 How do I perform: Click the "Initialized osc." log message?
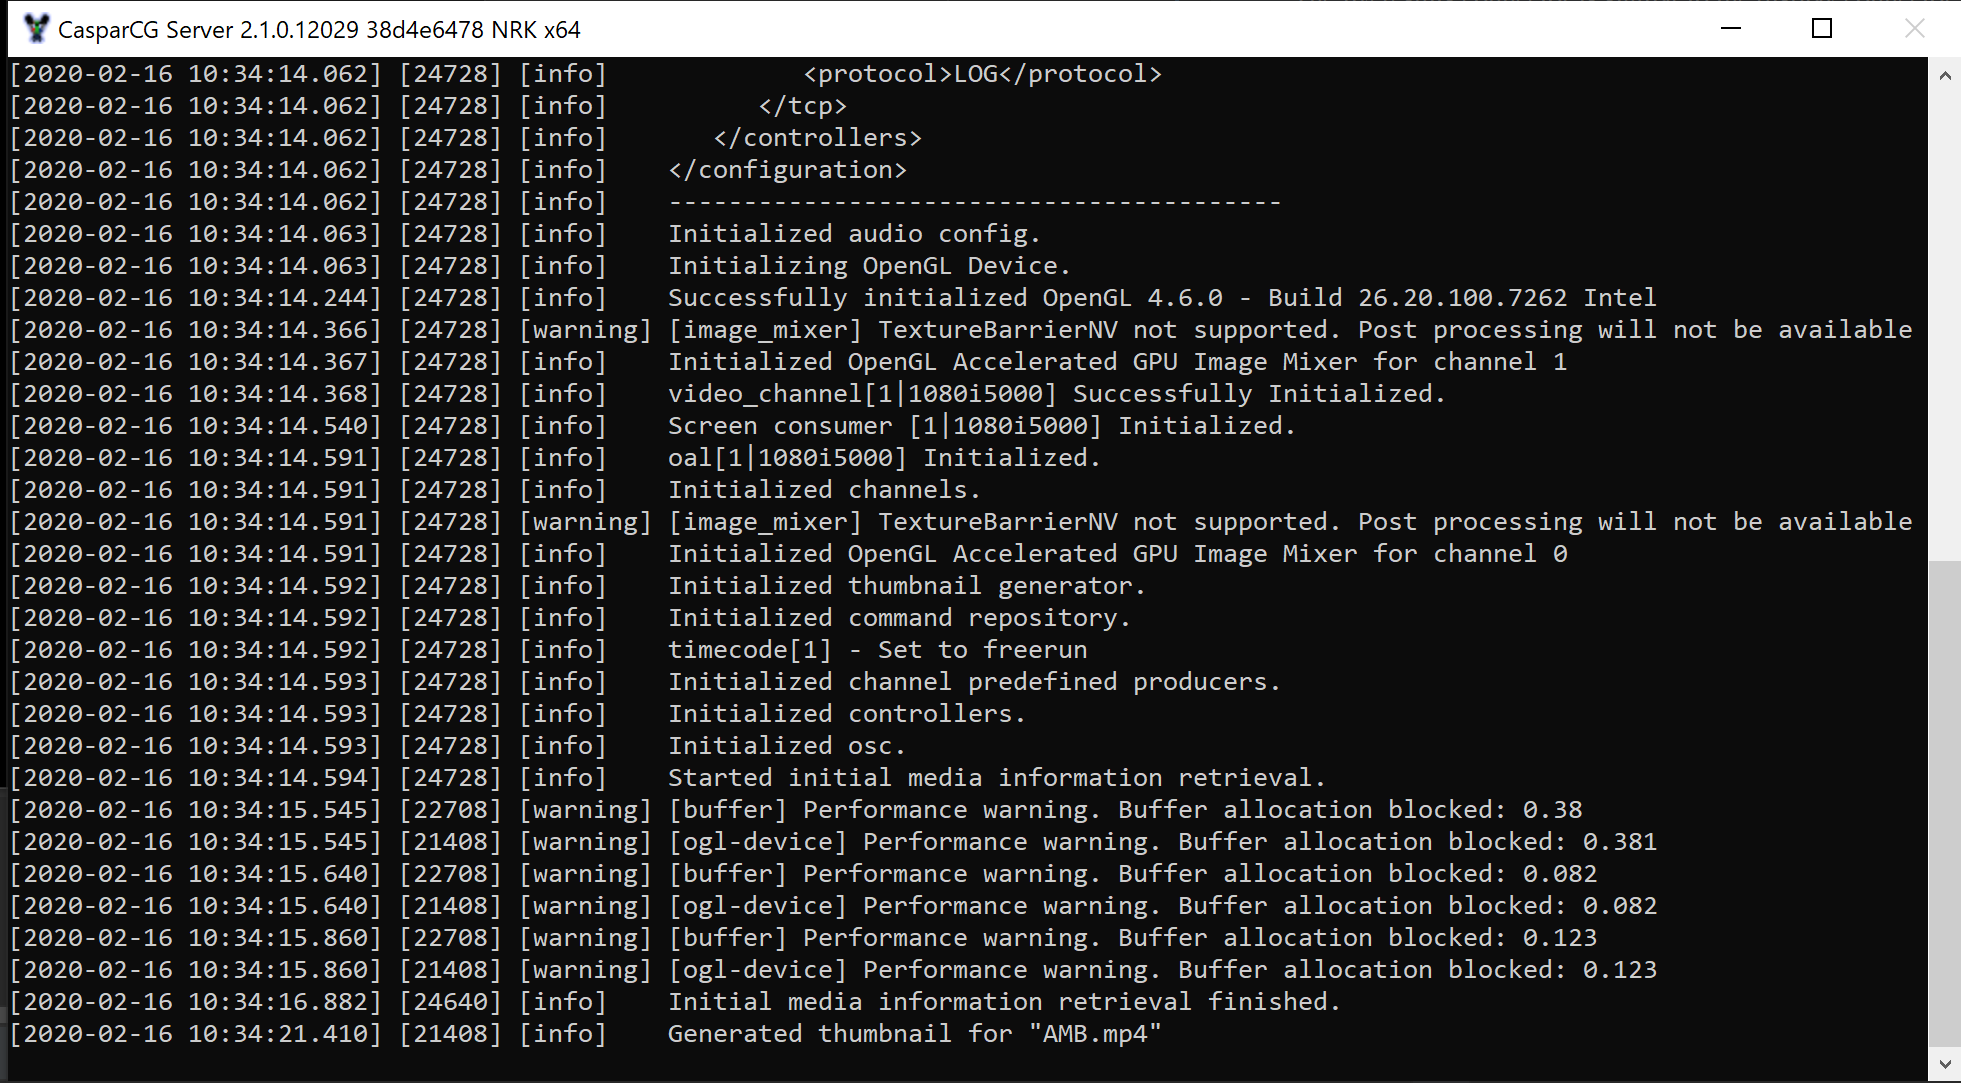tap(786, 746)
